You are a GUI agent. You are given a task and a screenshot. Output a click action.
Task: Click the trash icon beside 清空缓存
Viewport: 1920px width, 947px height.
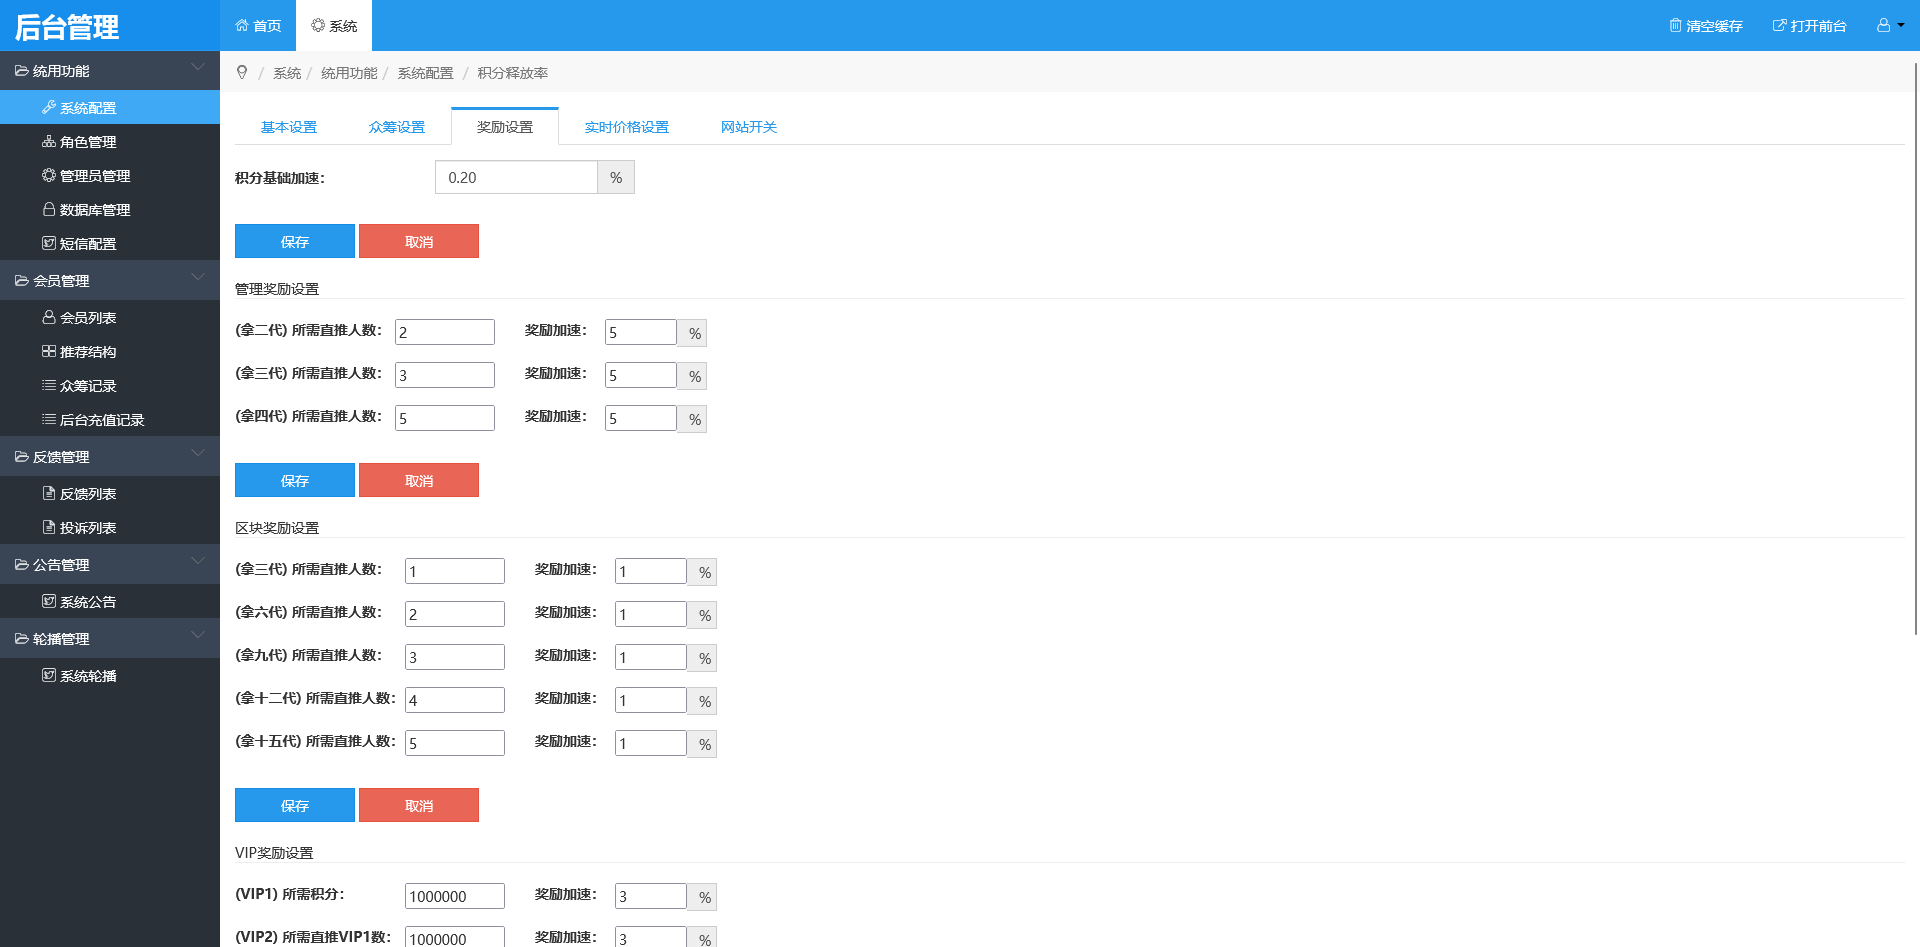[1675, 25]
